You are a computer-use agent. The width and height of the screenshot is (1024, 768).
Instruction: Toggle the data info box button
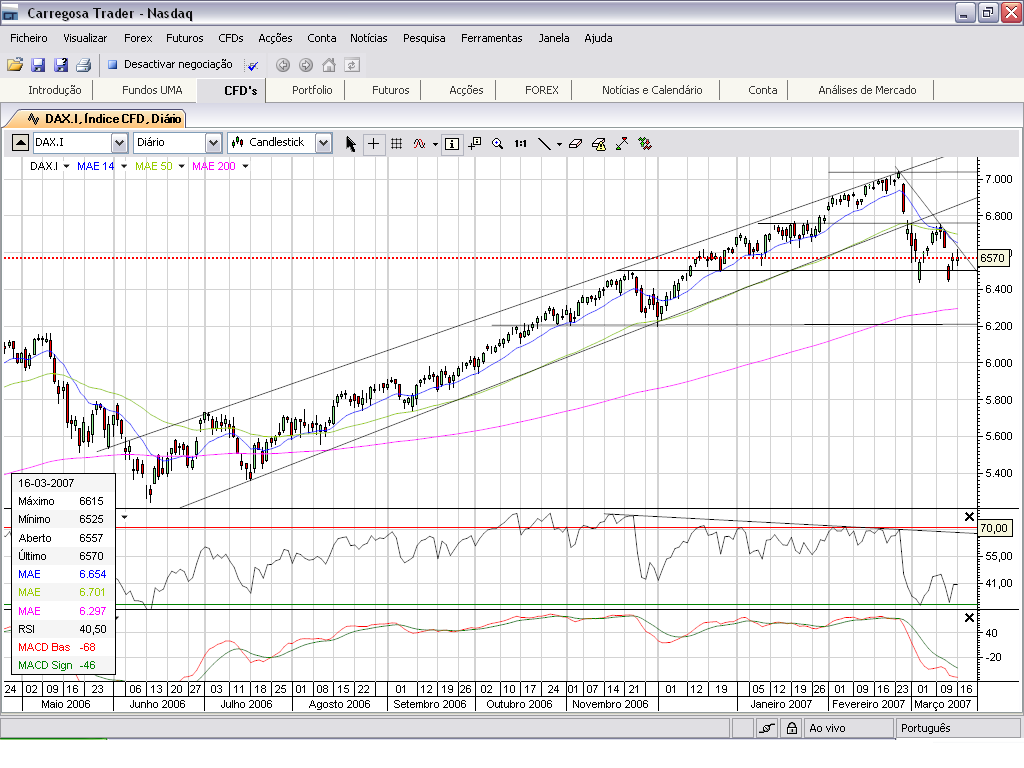452,143
